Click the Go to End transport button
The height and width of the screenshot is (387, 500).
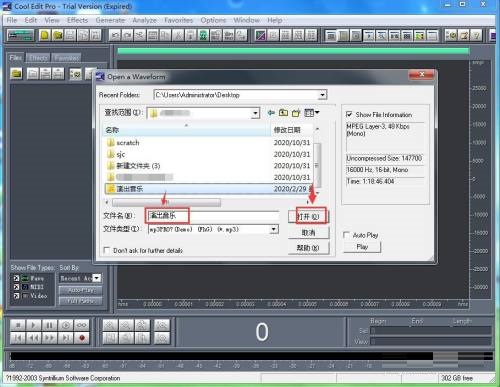coord(66,338)
